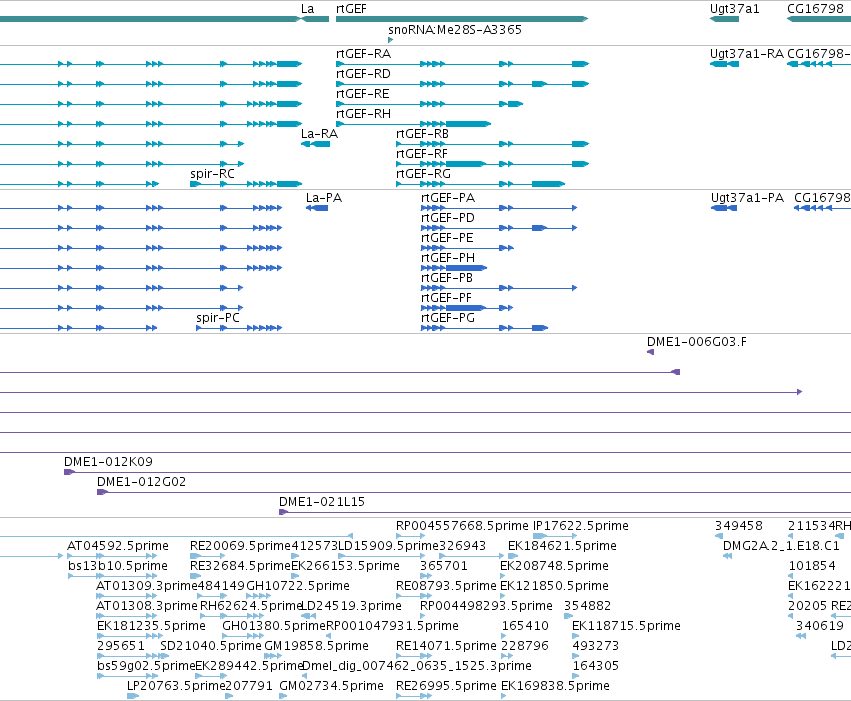
Task: Click the 340619 EST label
Action: (x=820, y=626)
